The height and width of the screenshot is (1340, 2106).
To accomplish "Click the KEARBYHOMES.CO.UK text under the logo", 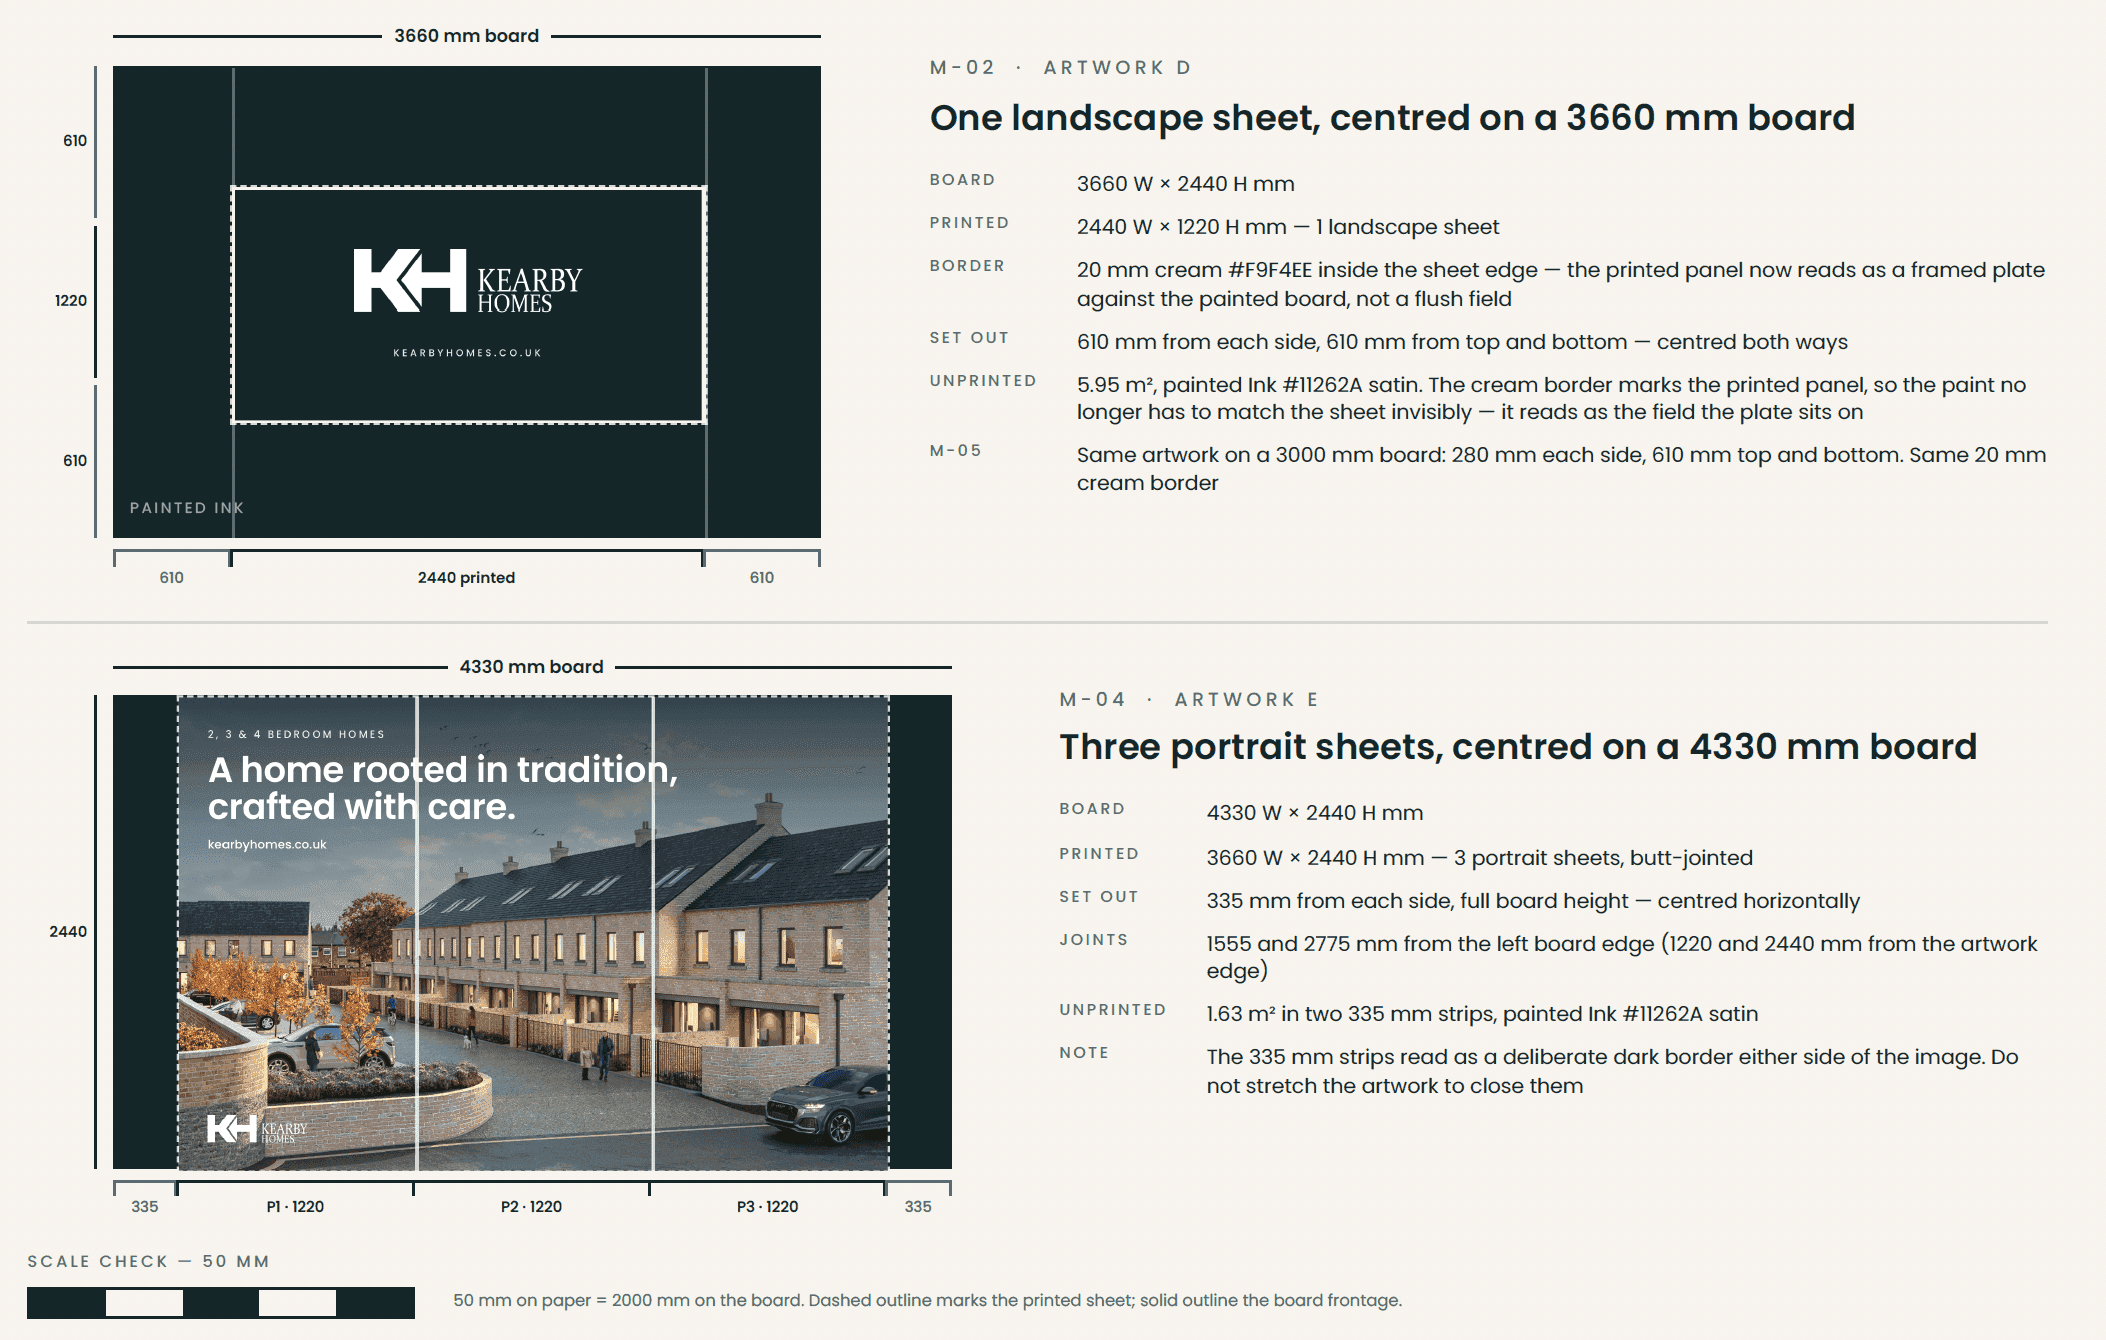I will 467,353.
